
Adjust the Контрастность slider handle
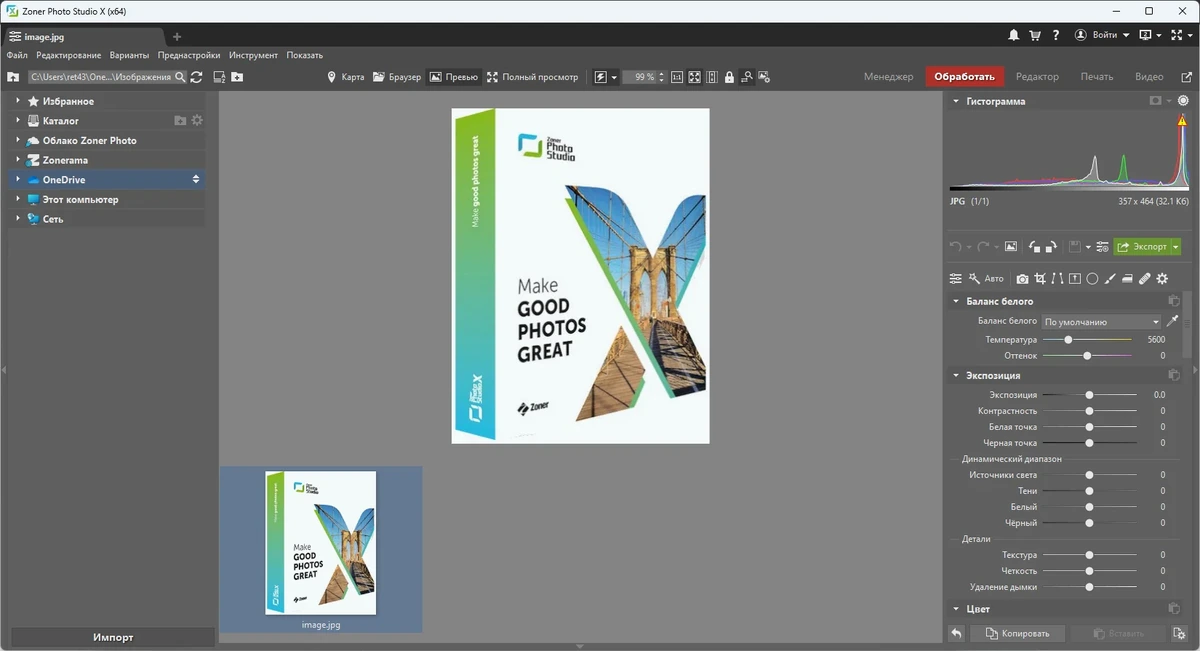point(1090,411)
